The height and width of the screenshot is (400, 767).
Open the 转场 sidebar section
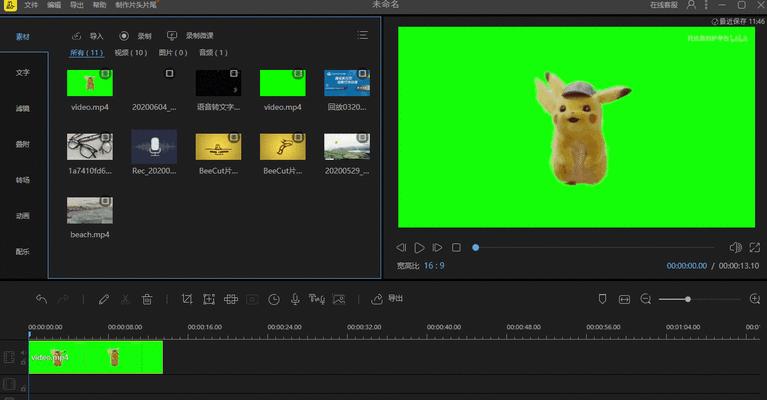(23, 180)
